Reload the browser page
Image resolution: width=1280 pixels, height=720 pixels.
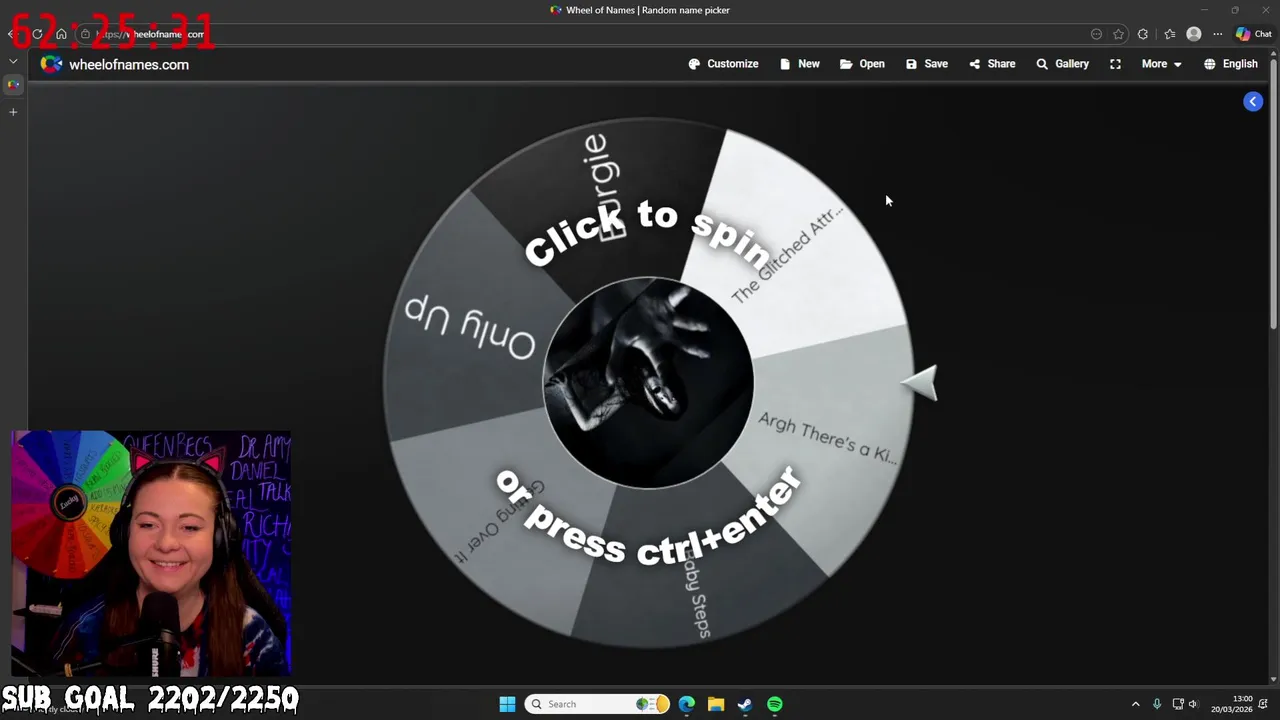click(x=37, y=34)
